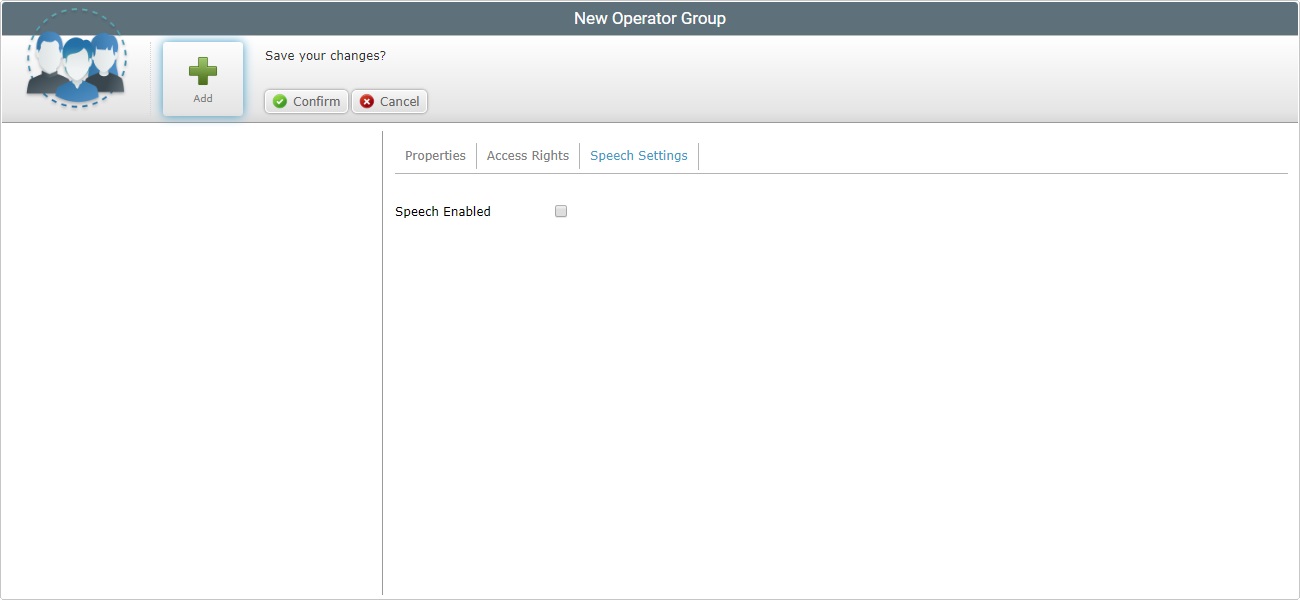Image resolution: width=1300 pixels, height=600 pixels.
Task: Click Cancel to discard changes
Action: 389,101
